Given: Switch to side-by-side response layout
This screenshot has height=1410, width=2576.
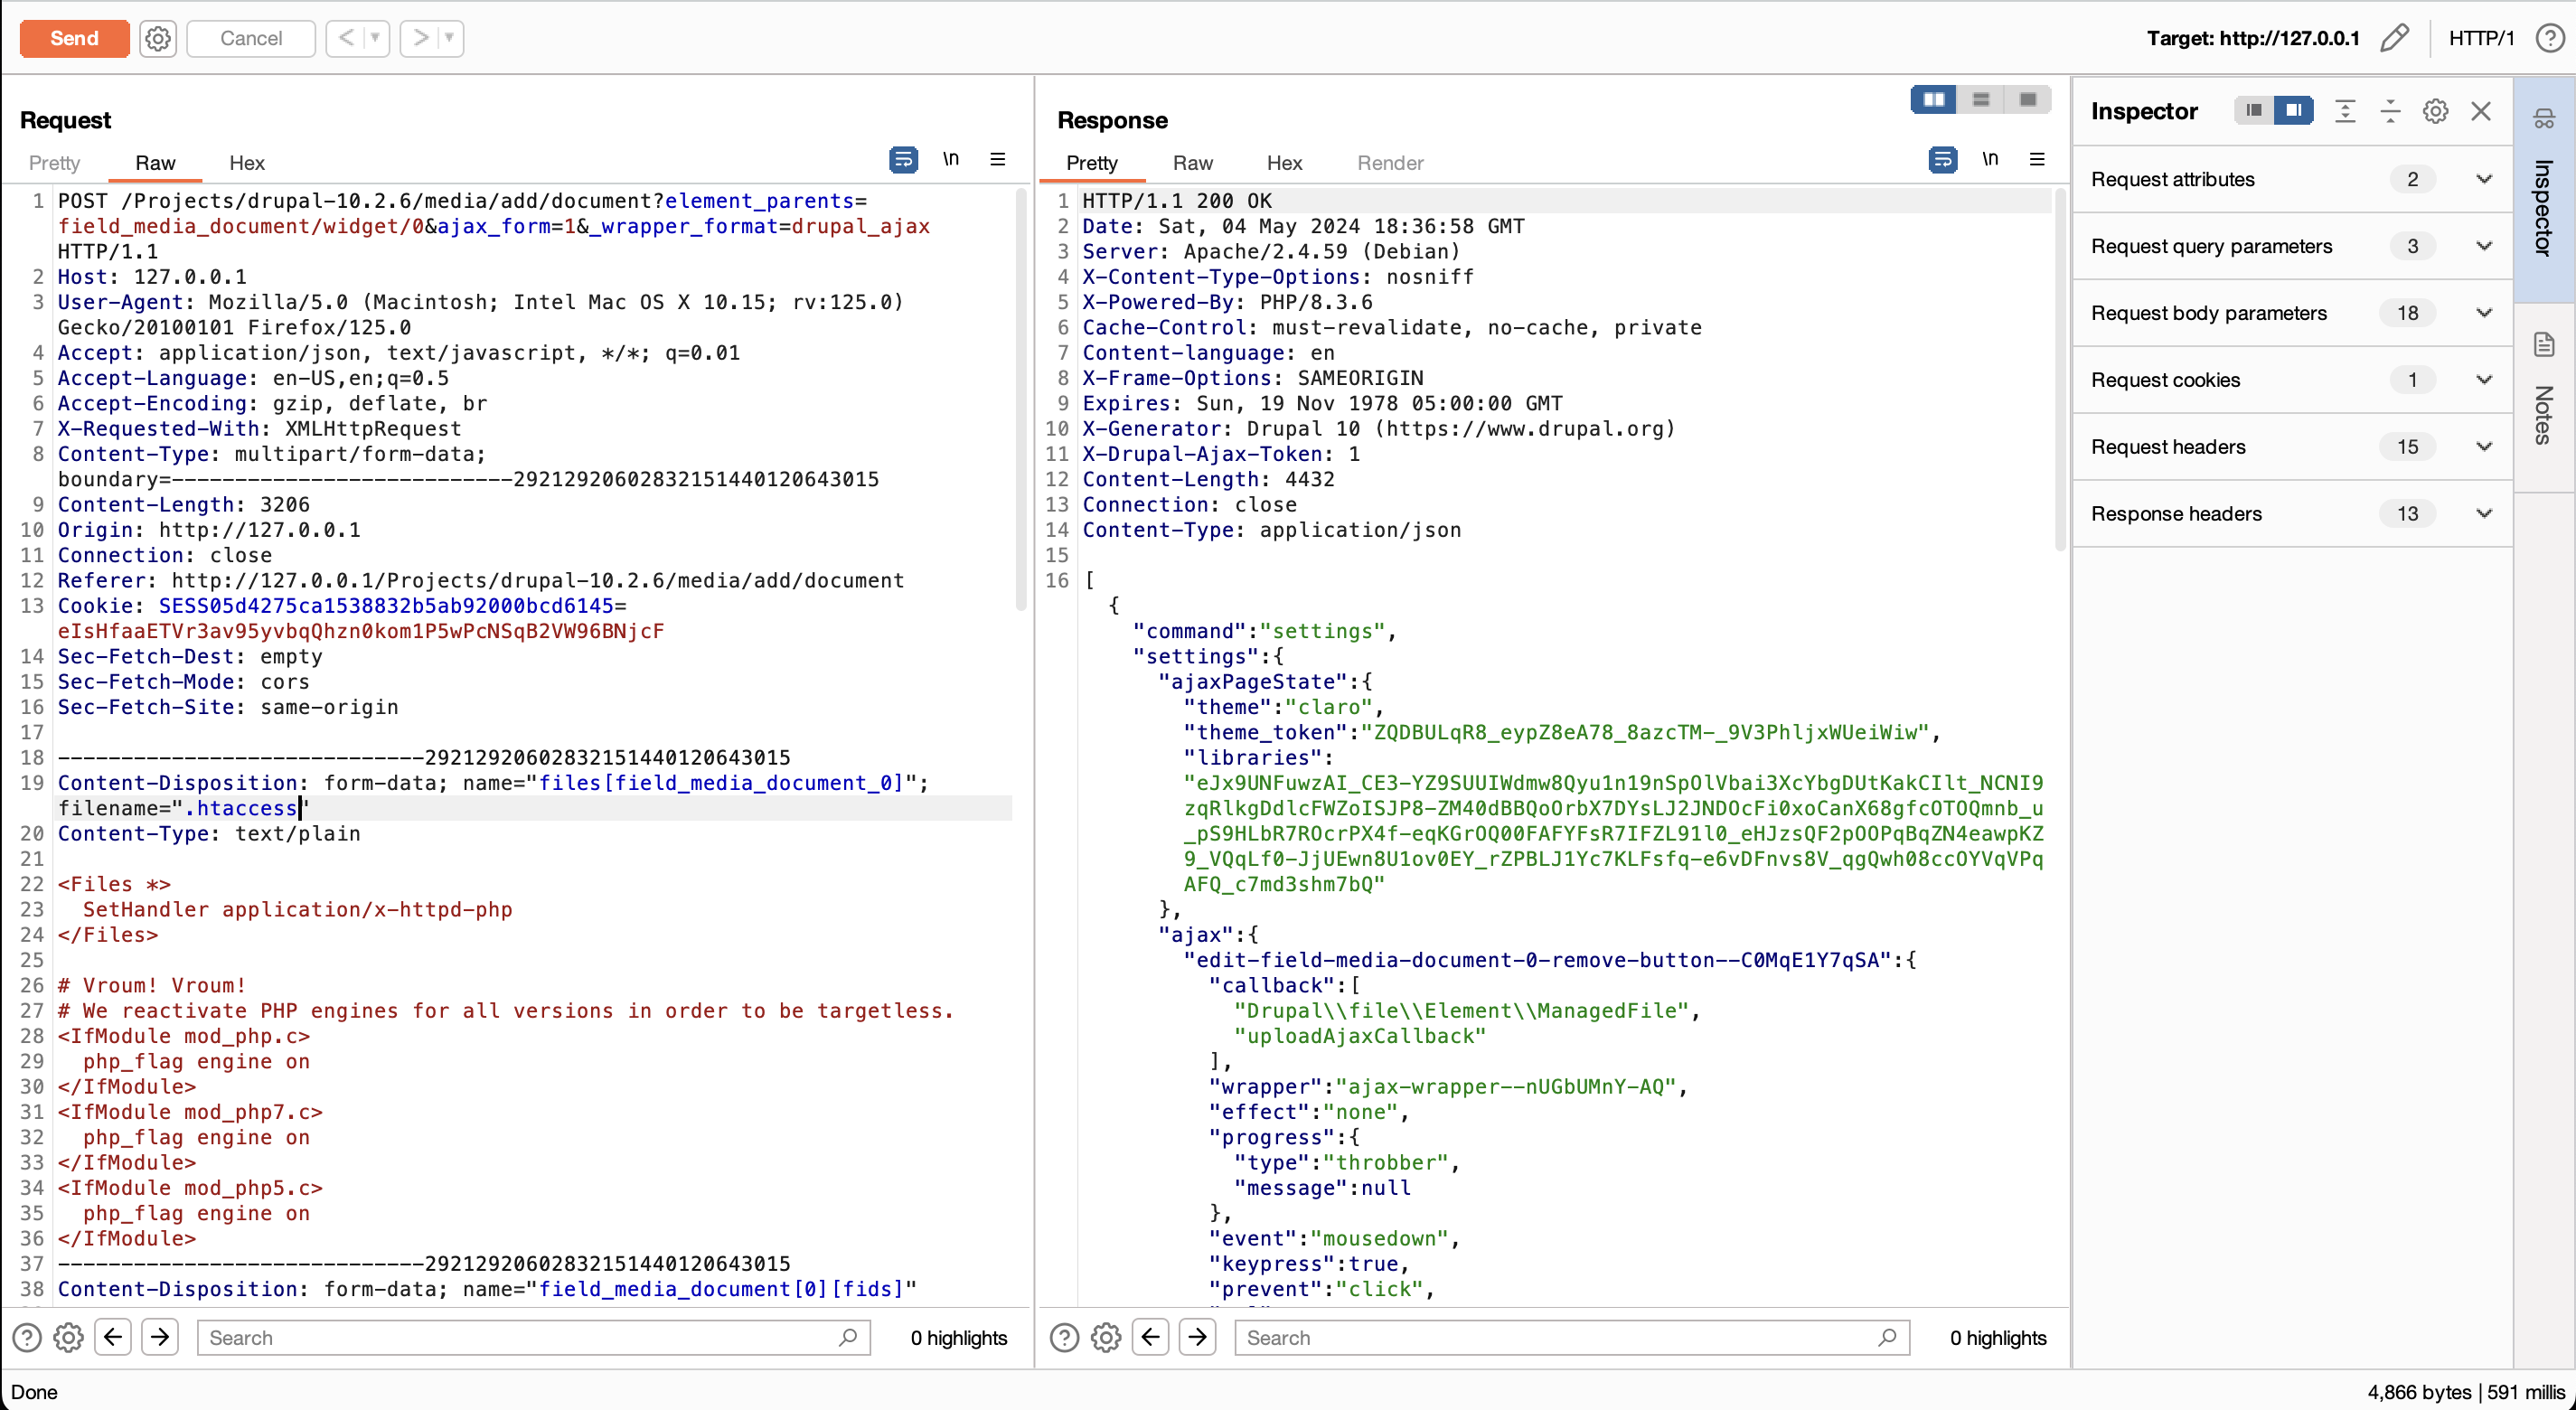Looking at the screenshot, I should [1933, 99].
